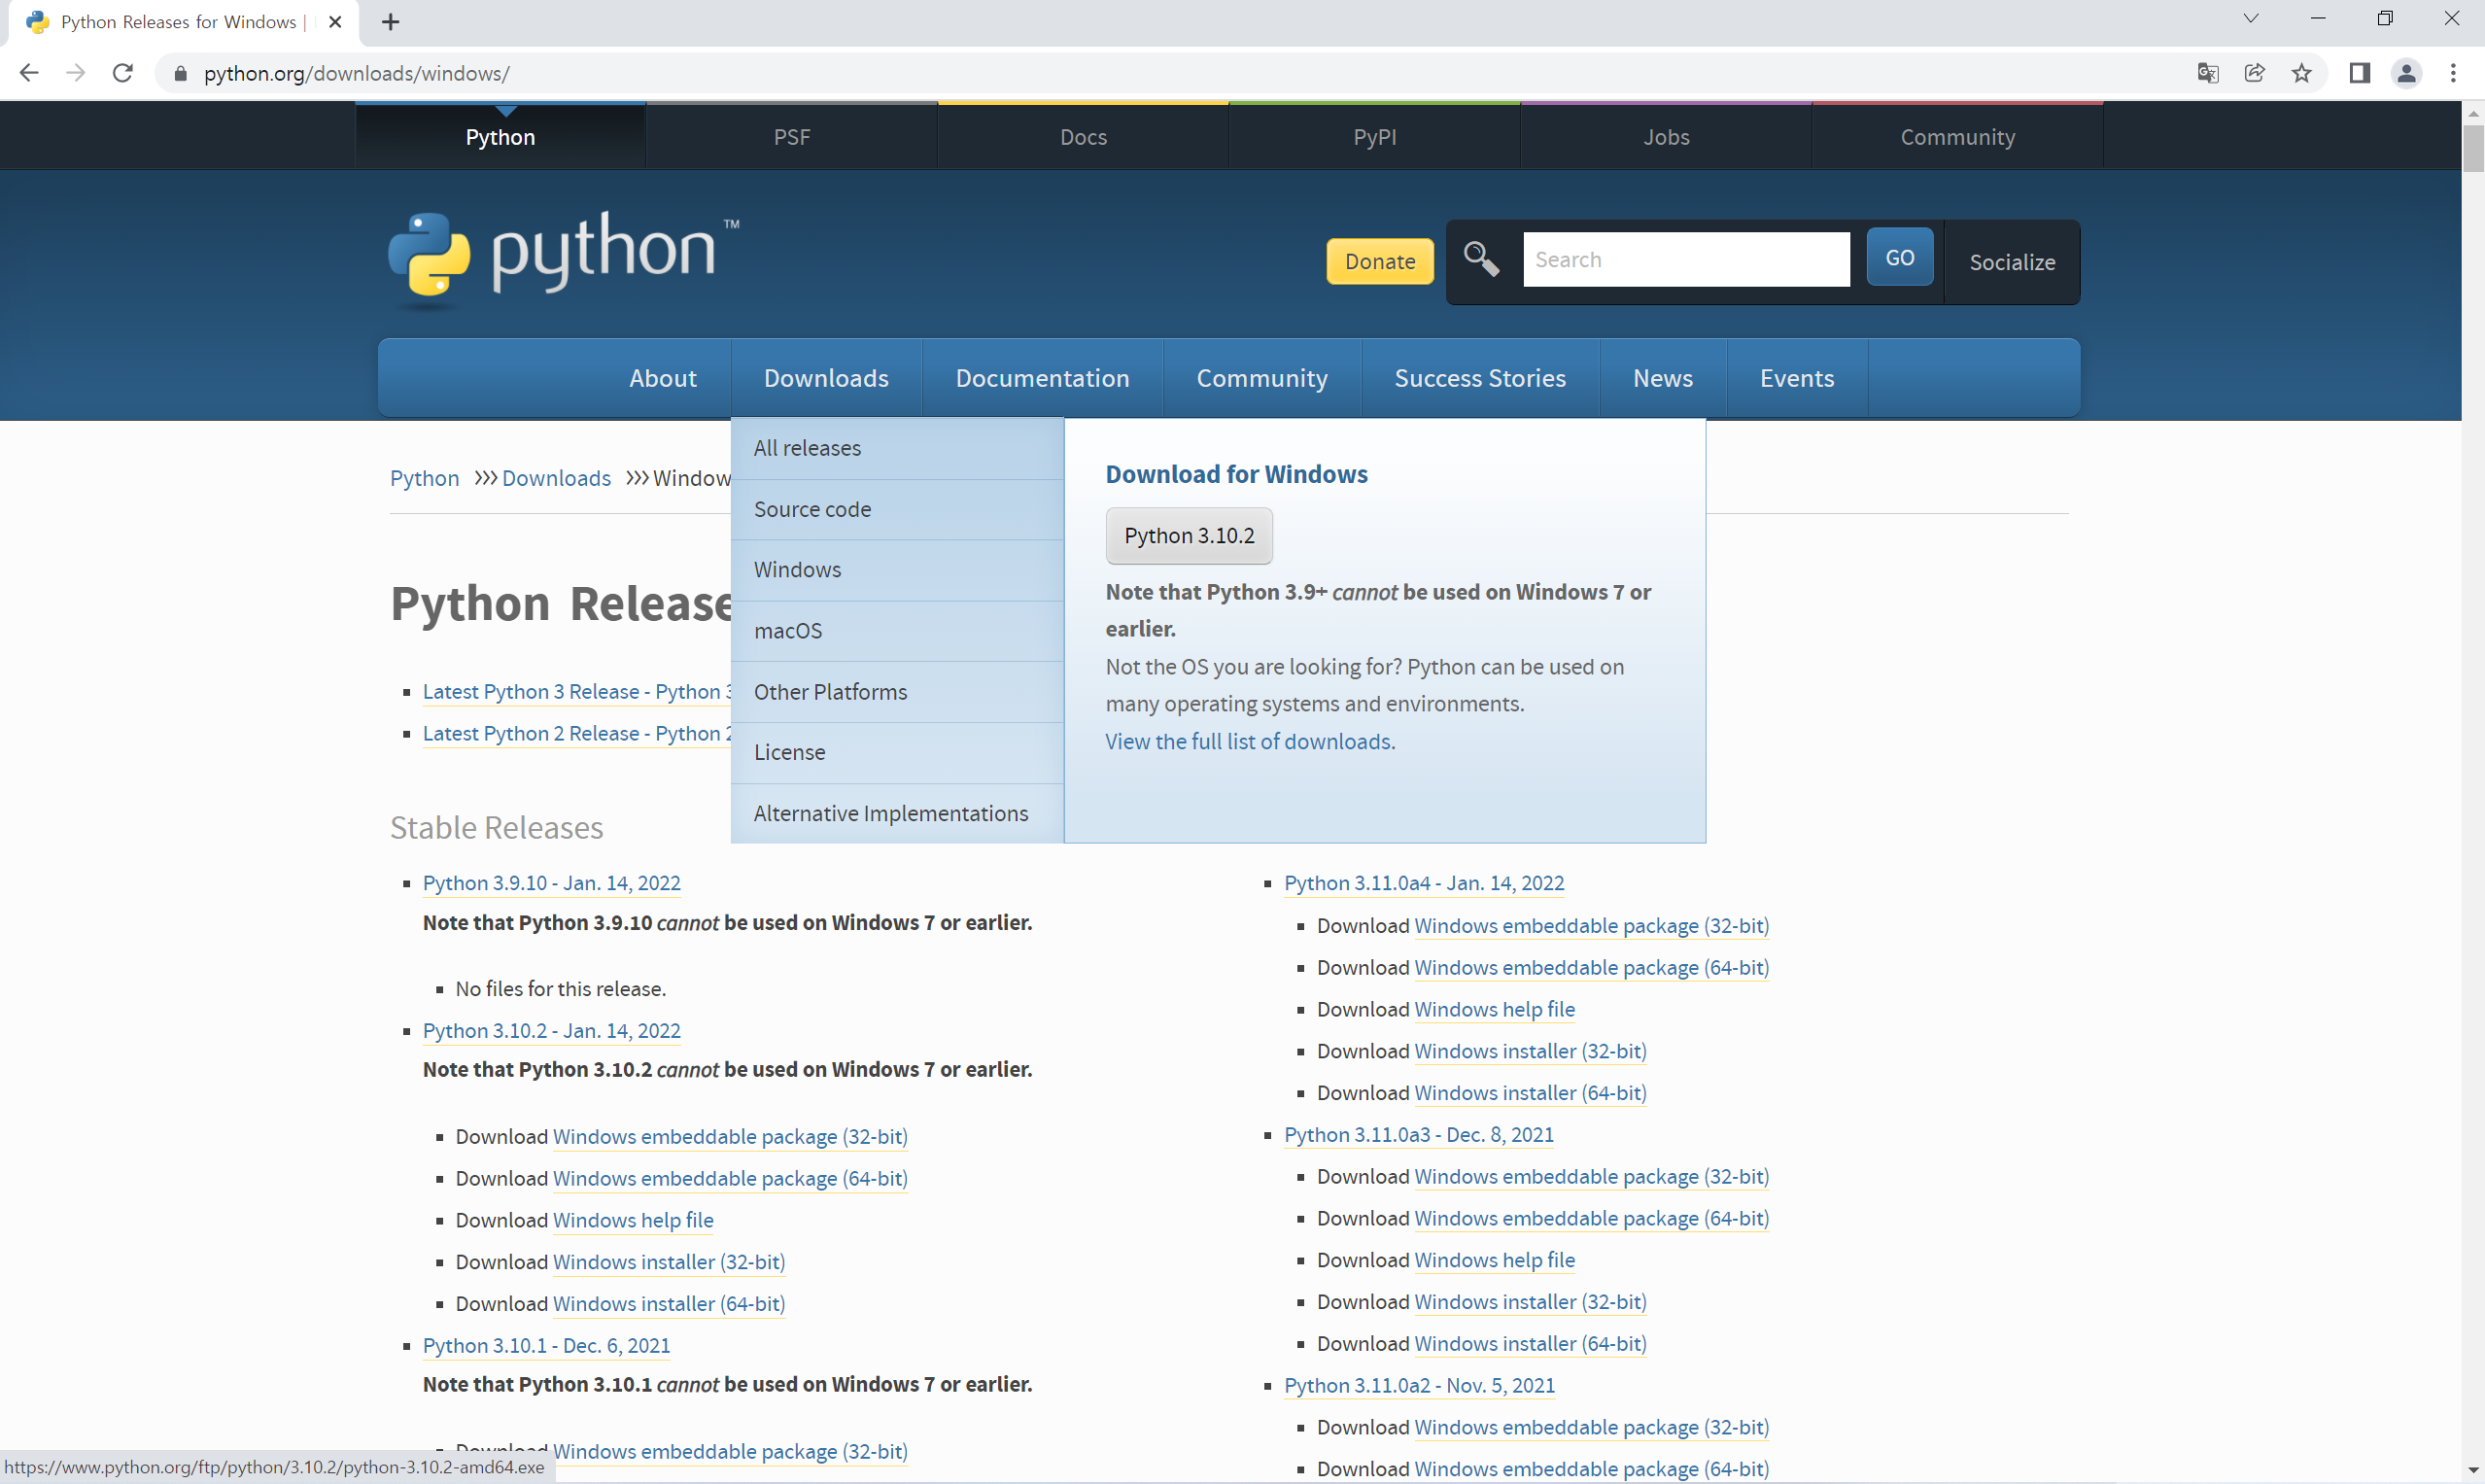
Task: Click the share page icon
Action: coord(2255,73)
